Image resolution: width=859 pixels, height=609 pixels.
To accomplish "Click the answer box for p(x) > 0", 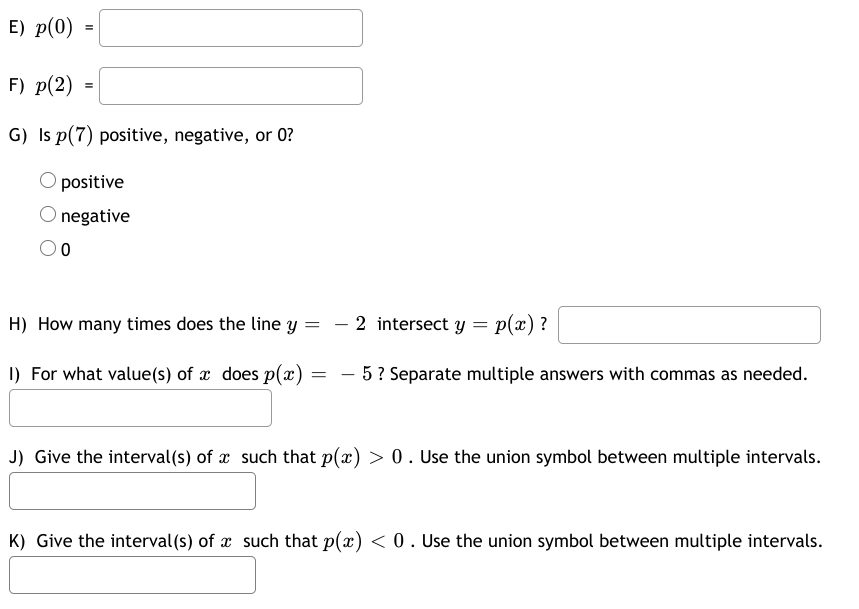I will pos(133,491).
